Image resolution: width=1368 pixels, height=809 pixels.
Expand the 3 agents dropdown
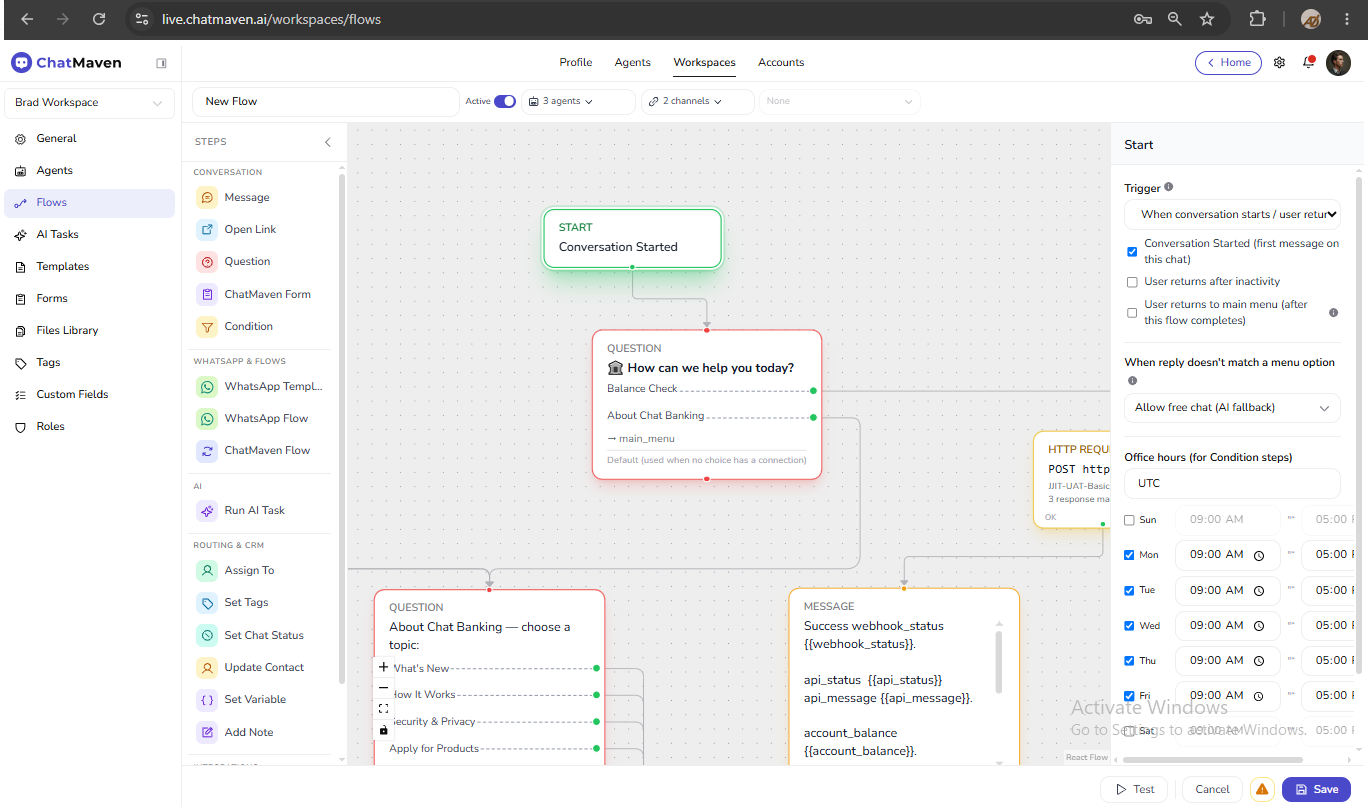(x=578, y=101)
